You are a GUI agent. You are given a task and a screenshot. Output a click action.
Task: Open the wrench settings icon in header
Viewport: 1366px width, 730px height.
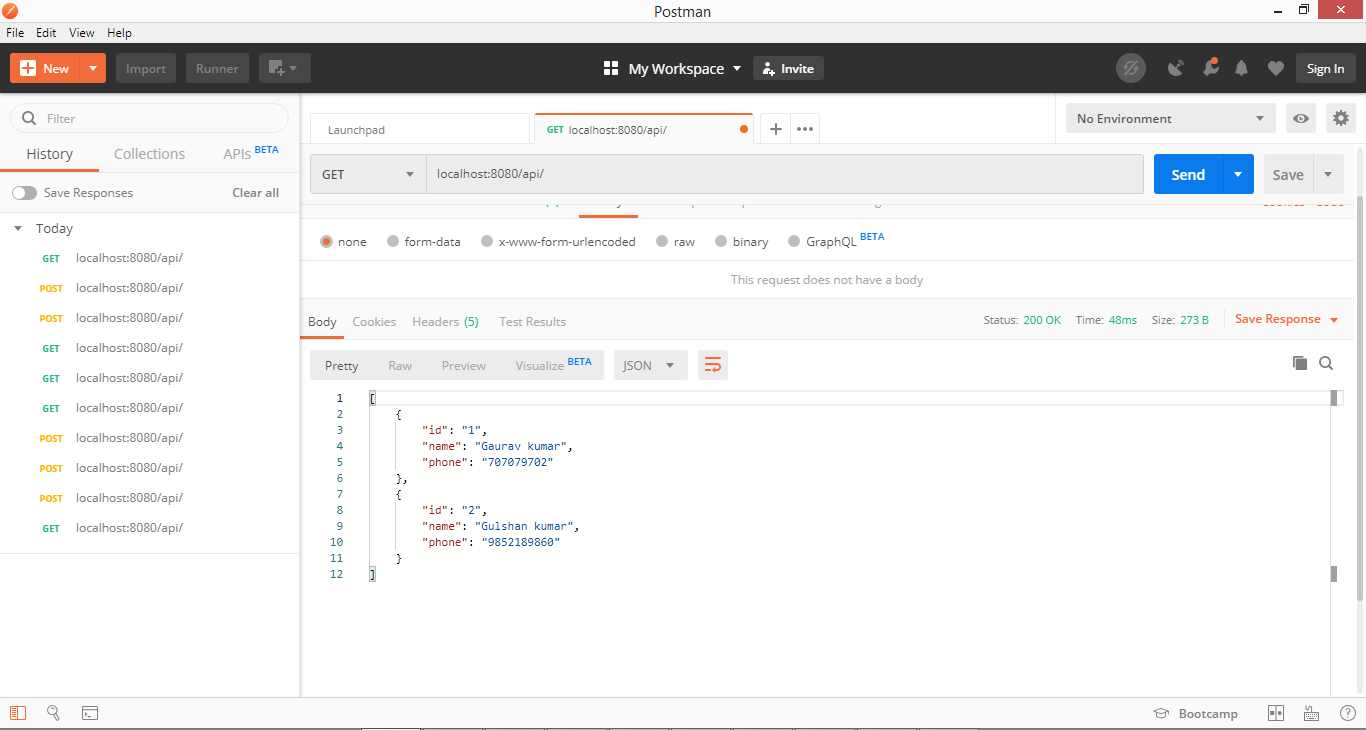coord(1210,68)
